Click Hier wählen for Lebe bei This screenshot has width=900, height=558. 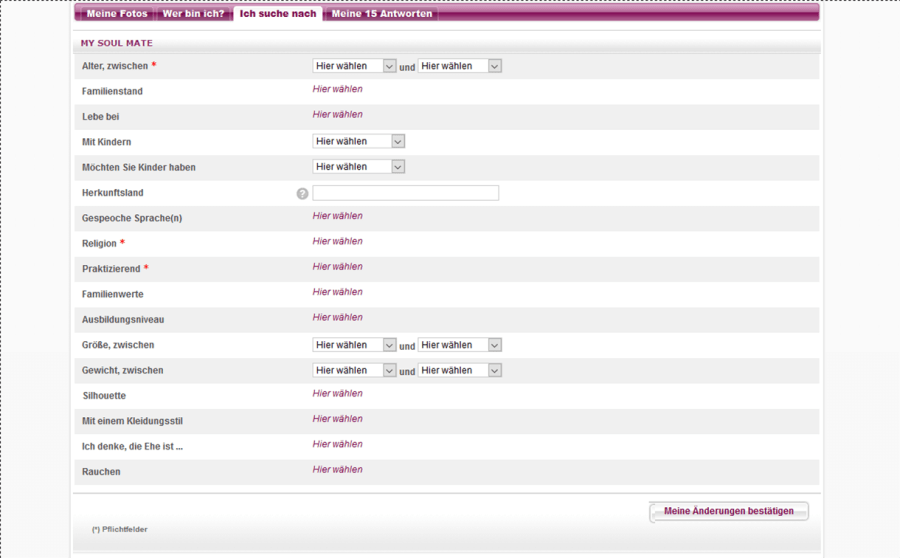click(x=338, y=114)
